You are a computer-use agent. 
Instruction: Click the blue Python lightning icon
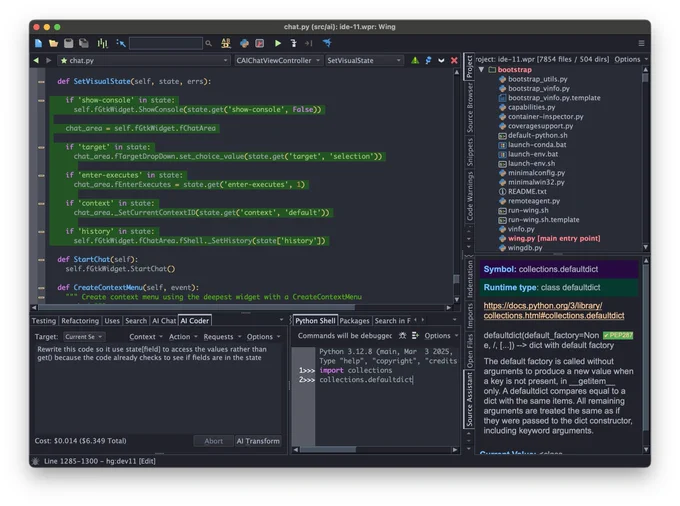(x=428, y=60)
